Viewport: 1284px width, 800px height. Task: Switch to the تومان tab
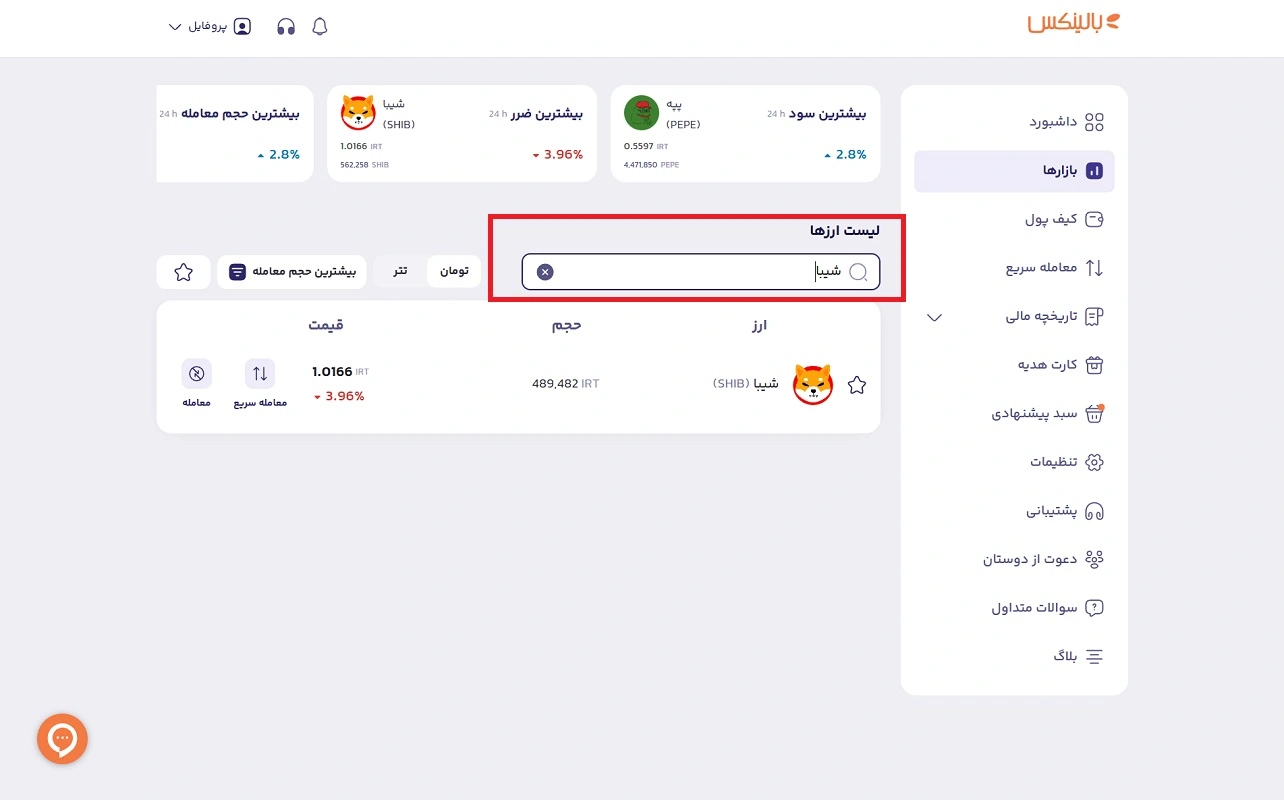454,270
